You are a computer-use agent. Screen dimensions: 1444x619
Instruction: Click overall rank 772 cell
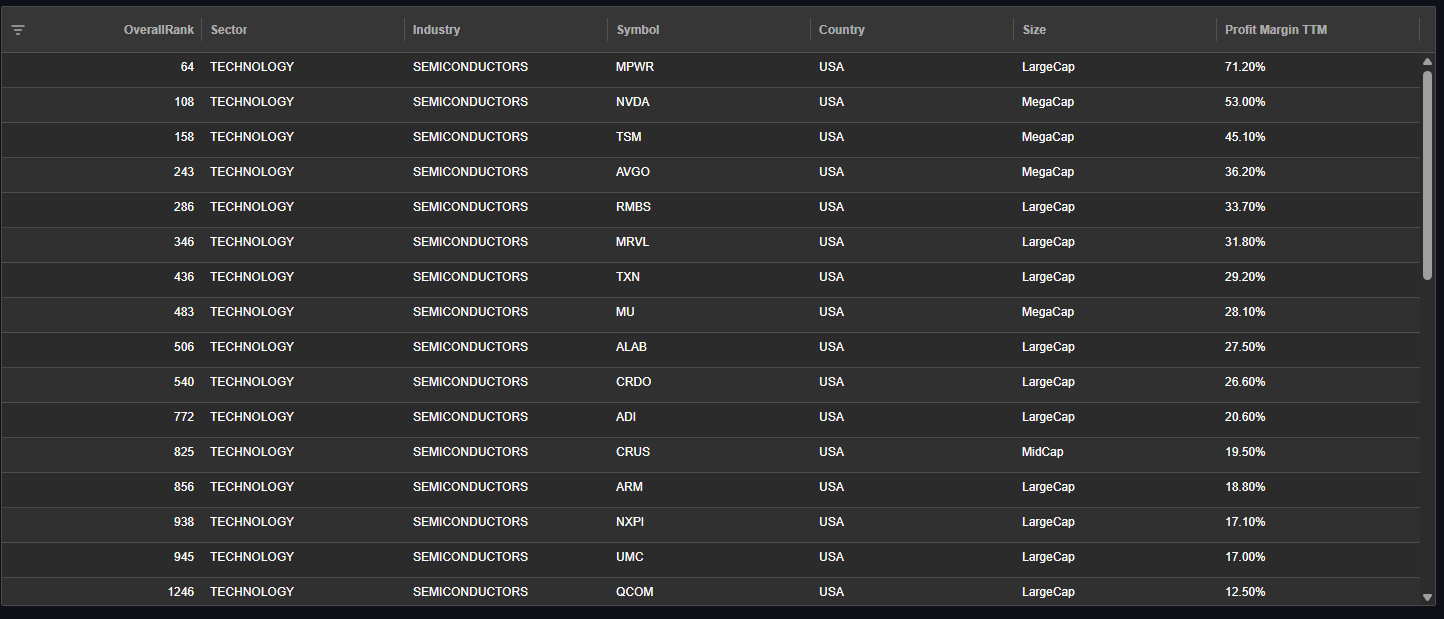coord(184,417)
